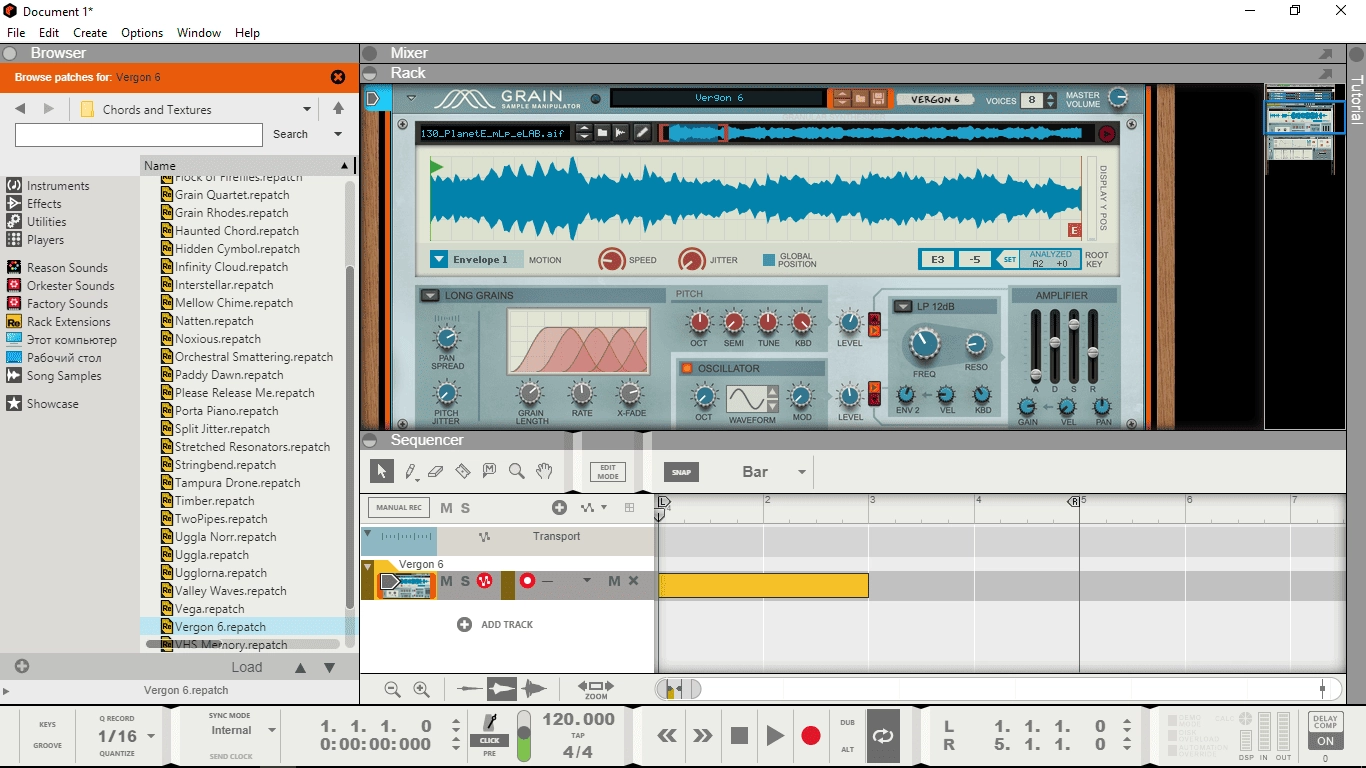This screenshot has width=1366, height=768.
Task: Select the Pencil tool
Action: (409, 471)
